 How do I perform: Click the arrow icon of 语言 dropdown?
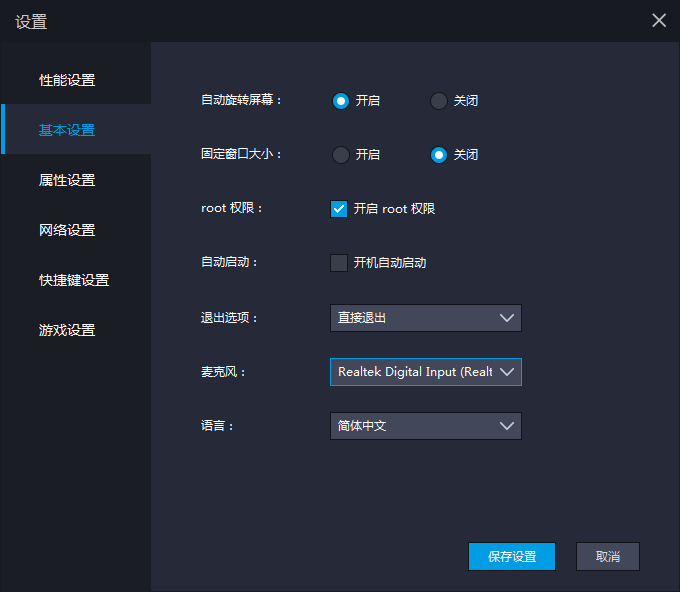(507, 426)
